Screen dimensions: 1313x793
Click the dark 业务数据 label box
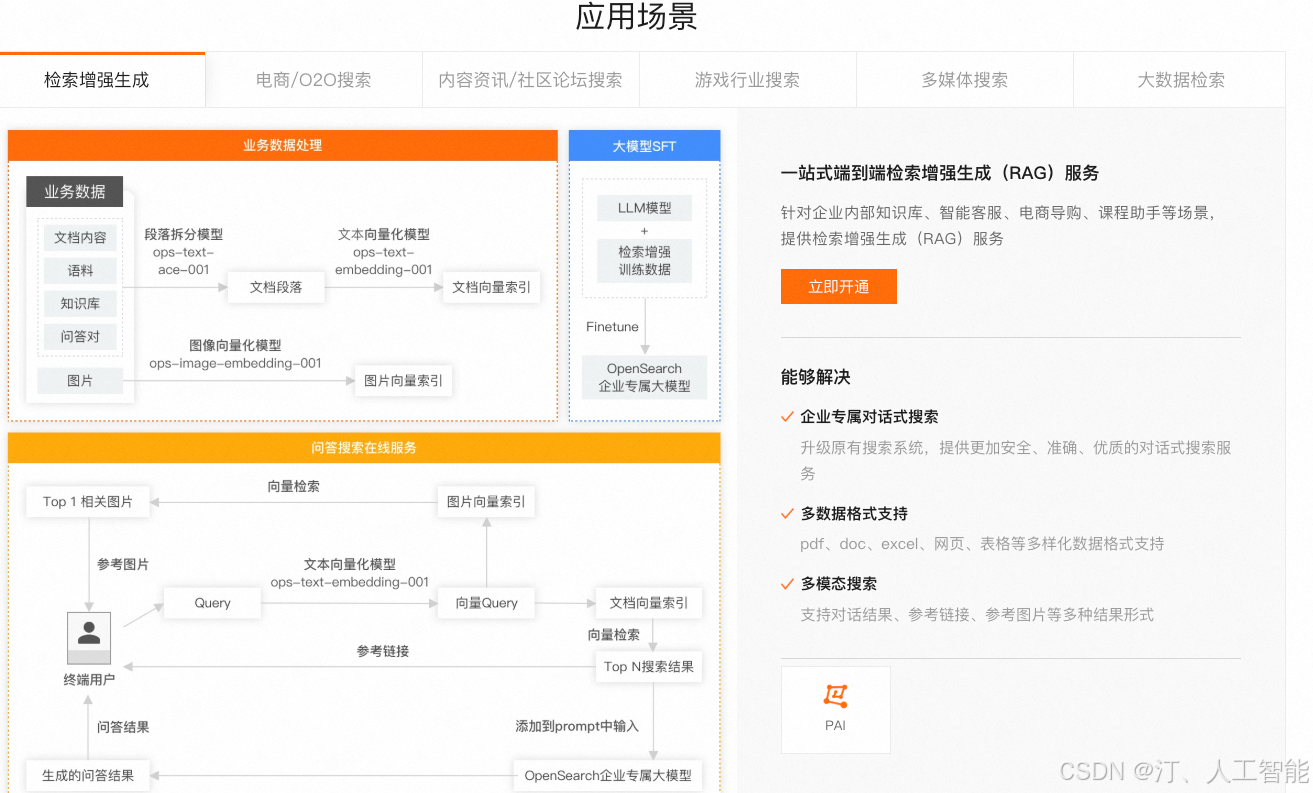click(x=75, y=192)
